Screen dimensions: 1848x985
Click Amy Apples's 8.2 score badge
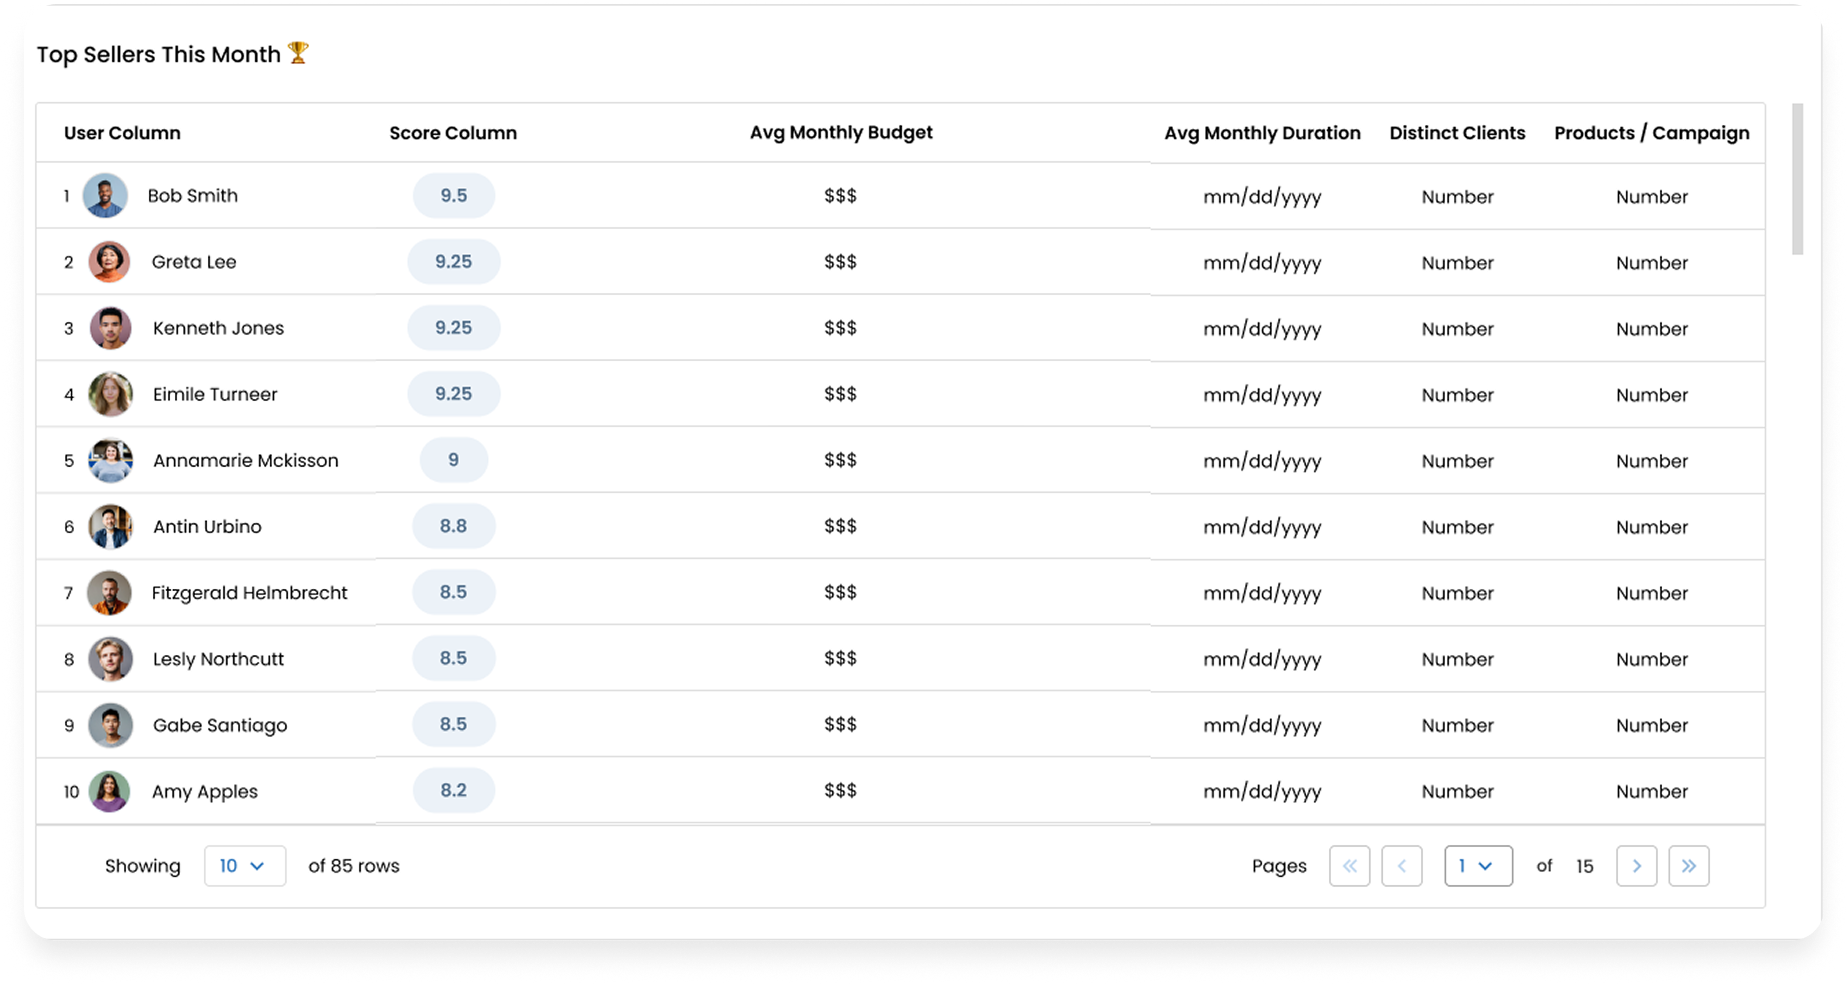[x=453, y=790]
